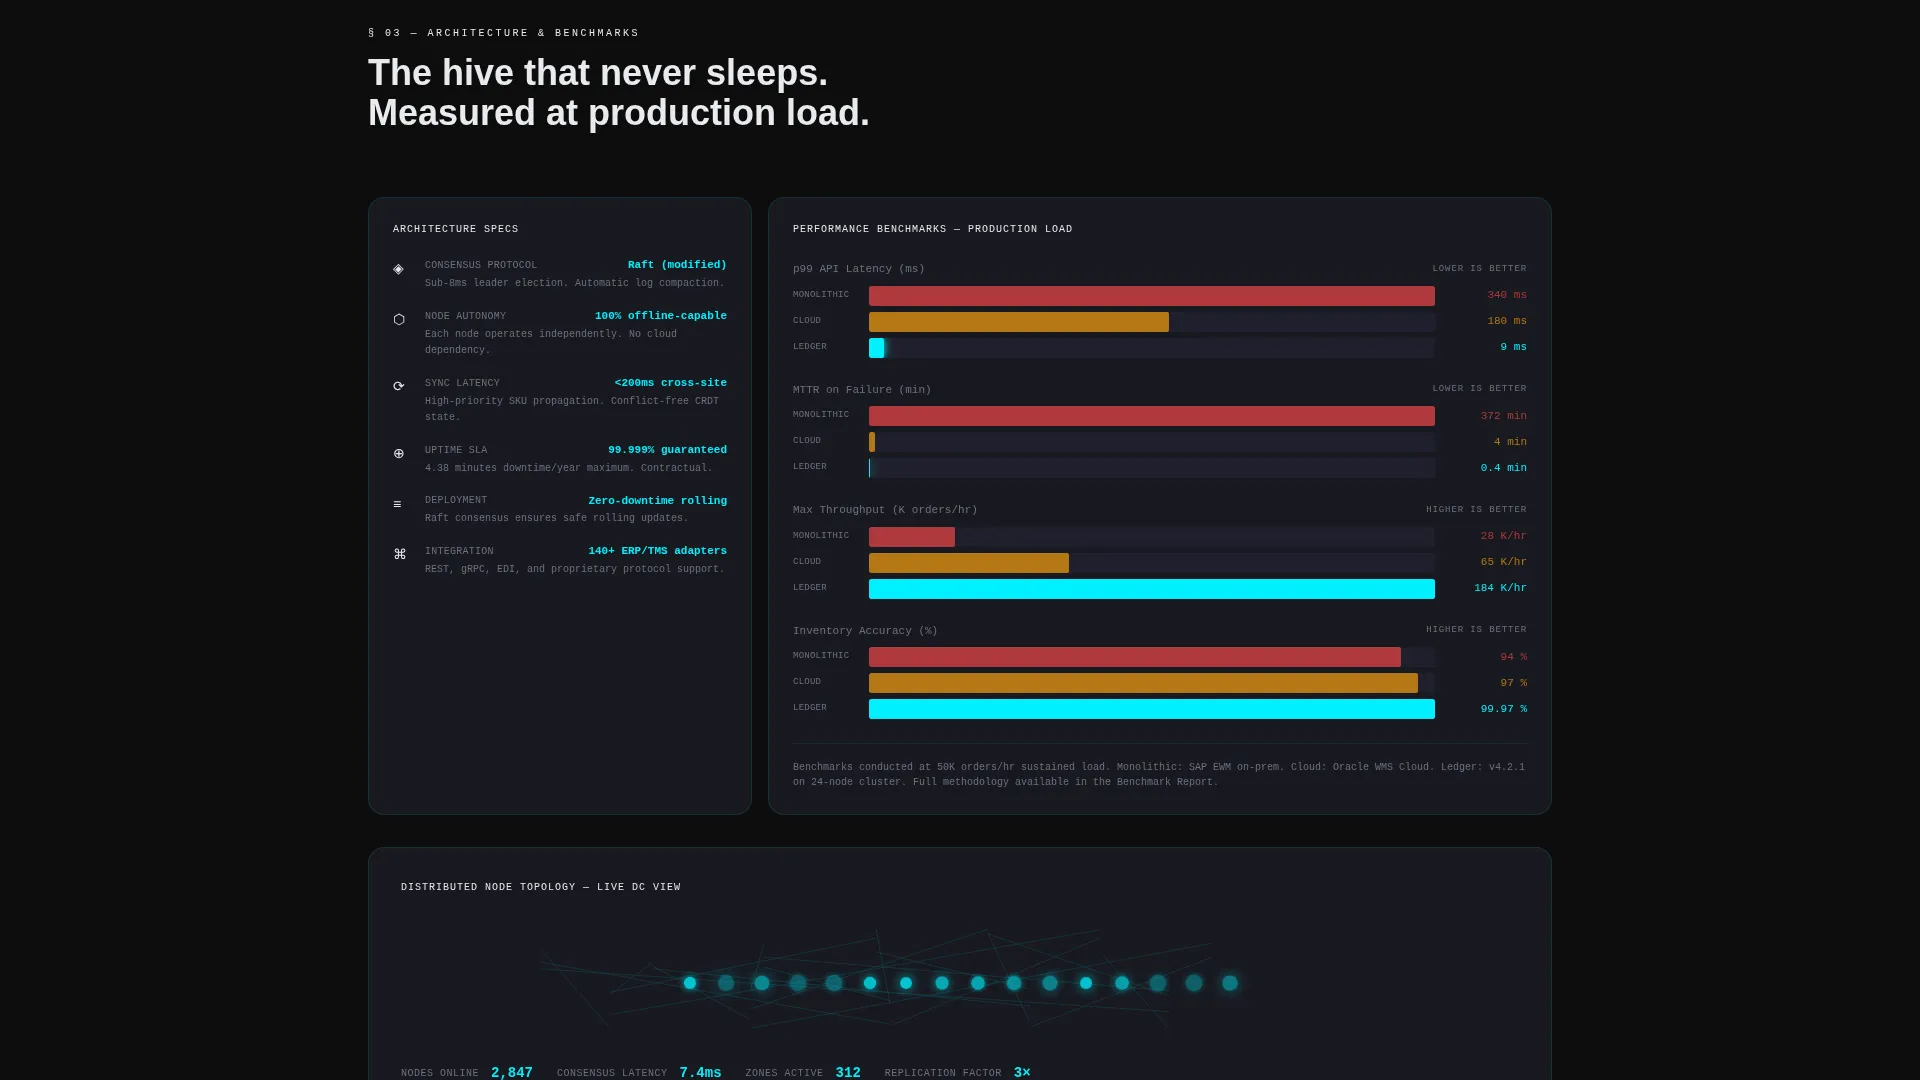Click the '97 %' accuracy value

click(1513, 683)
